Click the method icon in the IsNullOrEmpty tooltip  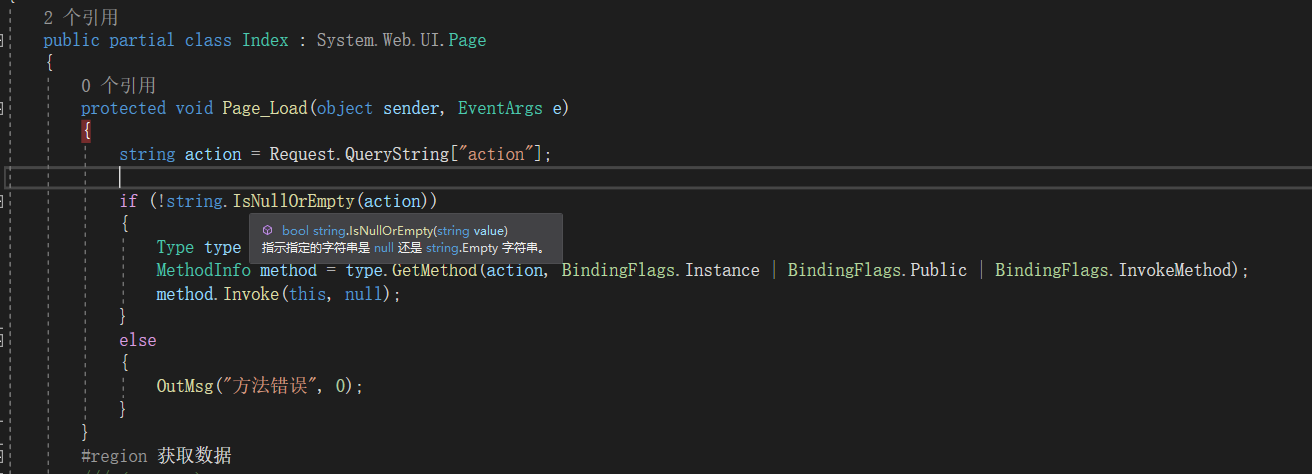click(268, 230)
